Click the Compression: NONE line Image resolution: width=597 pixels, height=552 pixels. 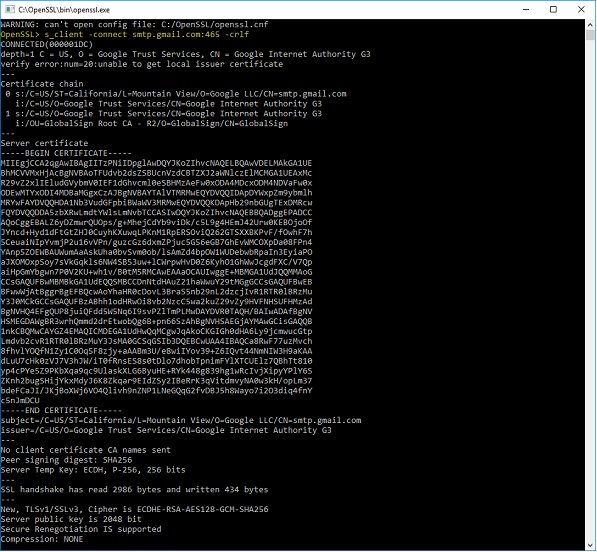click(42, 539)
